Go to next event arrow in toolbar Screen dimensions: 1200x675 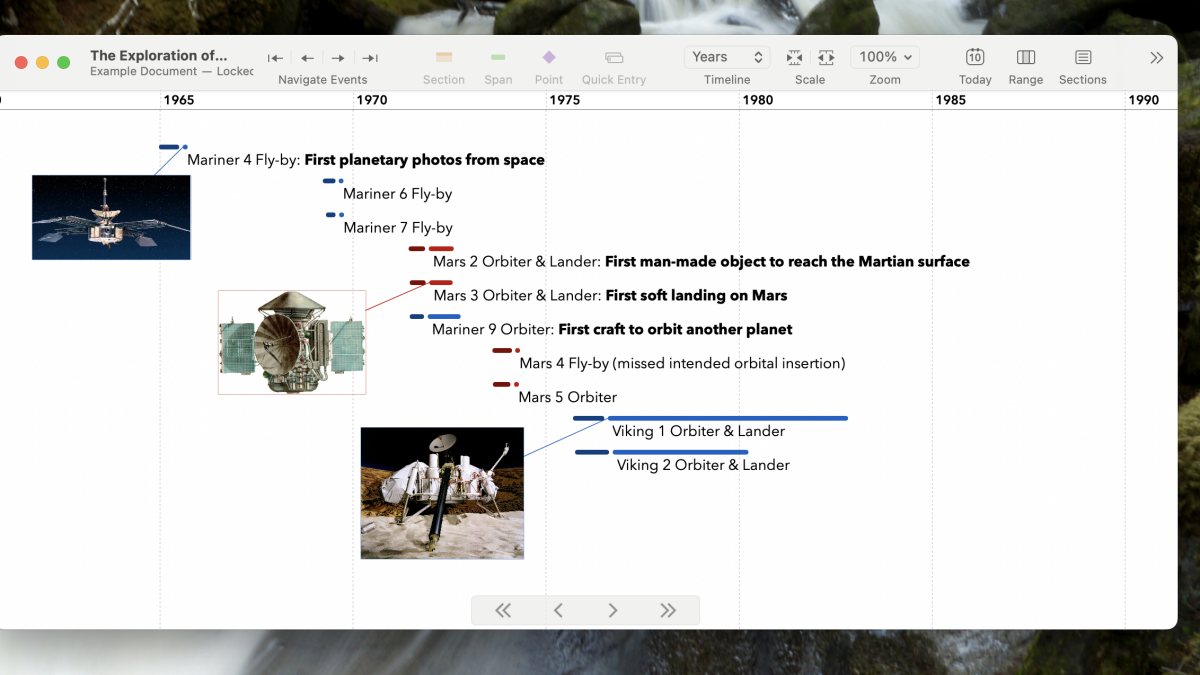tap(338, 58)
